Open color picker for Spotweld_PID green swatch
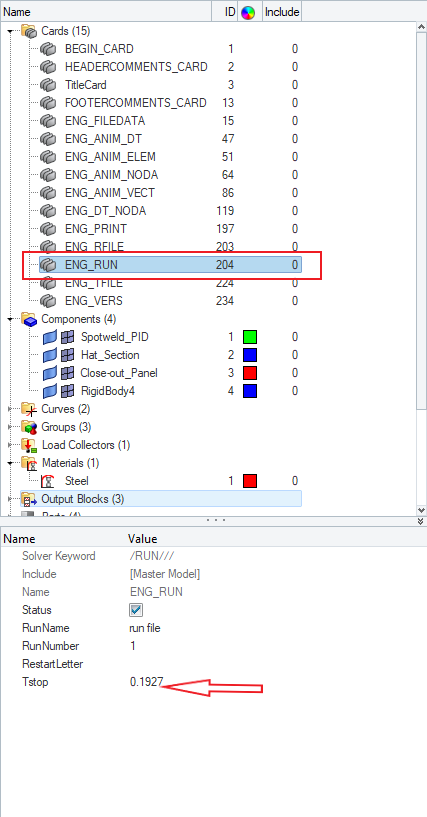Screen dimensions: 427x817 pyautogui.click(x=250, y=337)
